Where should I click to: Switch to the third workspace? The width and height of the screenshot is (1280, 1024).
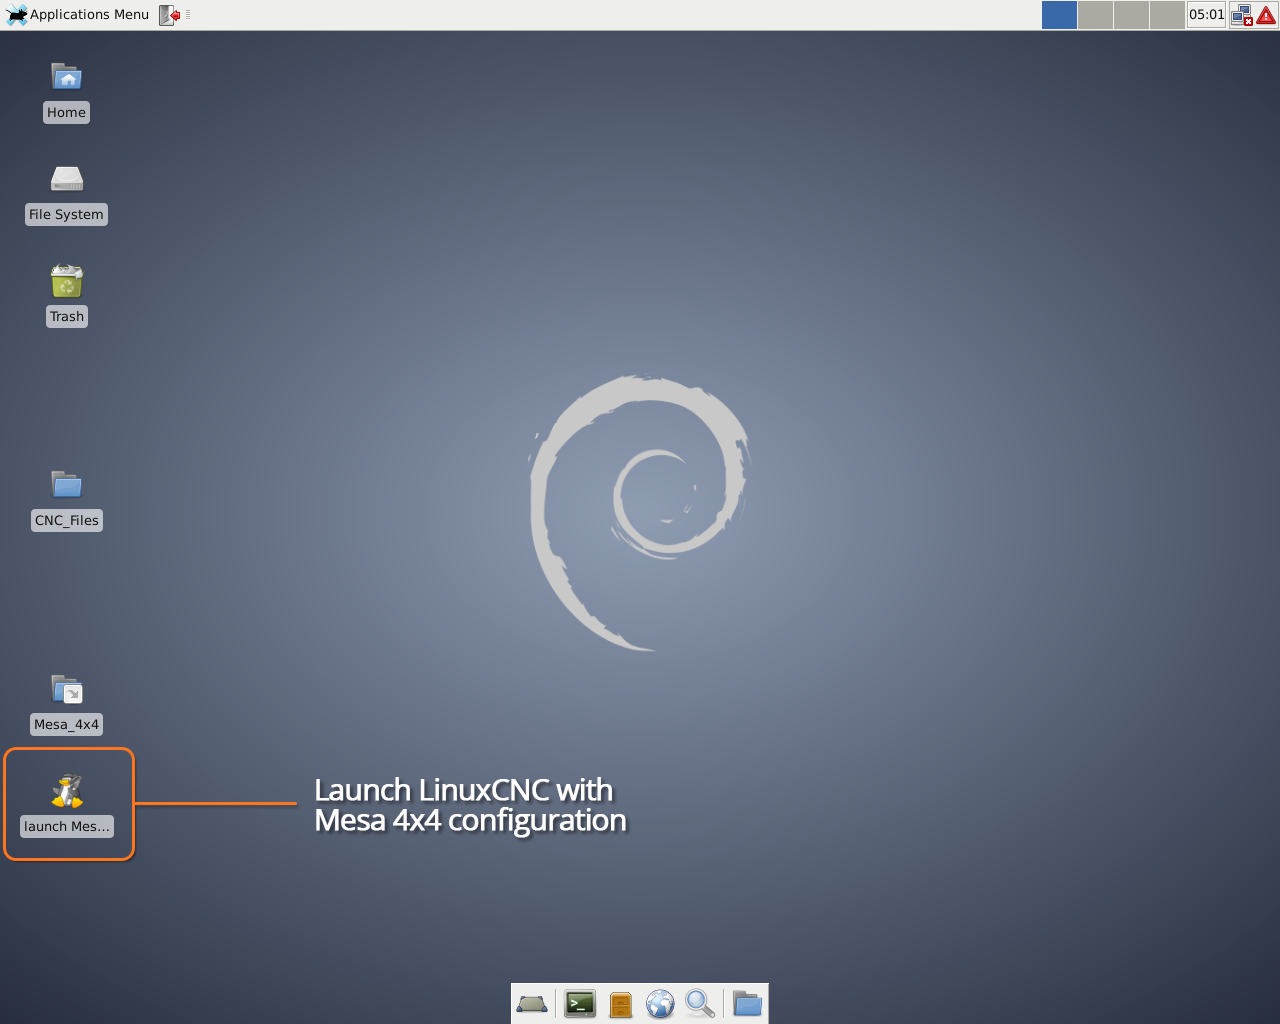pos(1131,15)
